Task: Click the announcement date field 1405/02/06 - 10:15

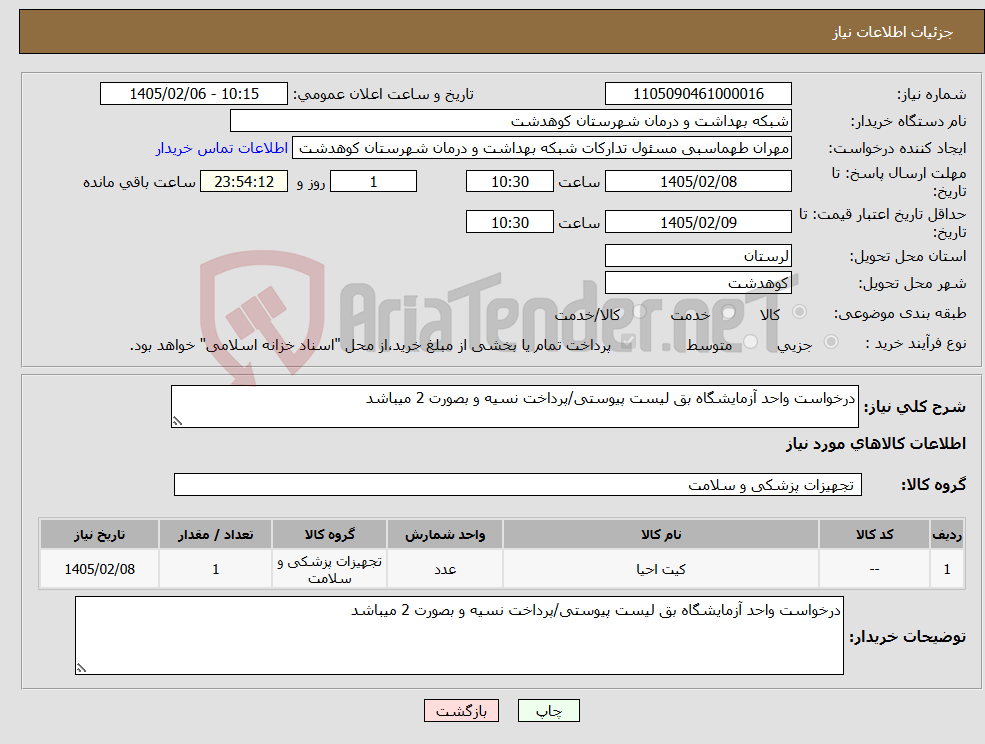Action: [x=193, y=94]
